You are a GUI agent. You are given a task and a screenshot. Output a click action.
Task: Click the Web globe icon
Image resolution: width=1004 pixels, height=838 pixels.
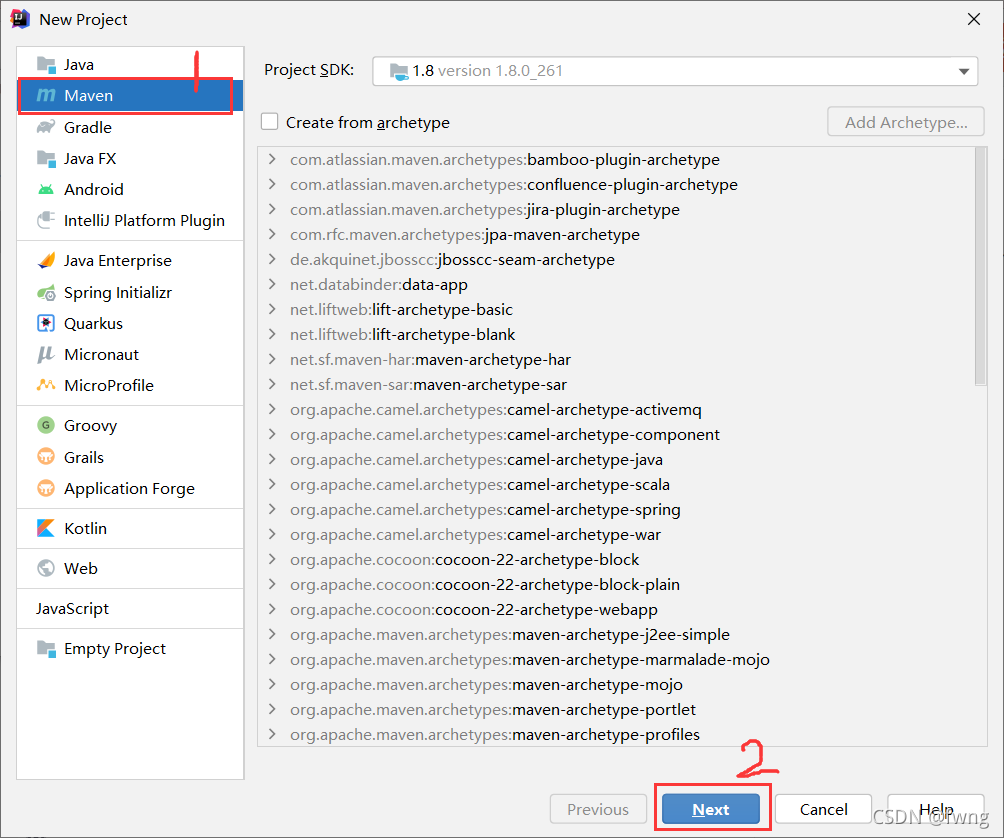point(46,568)
